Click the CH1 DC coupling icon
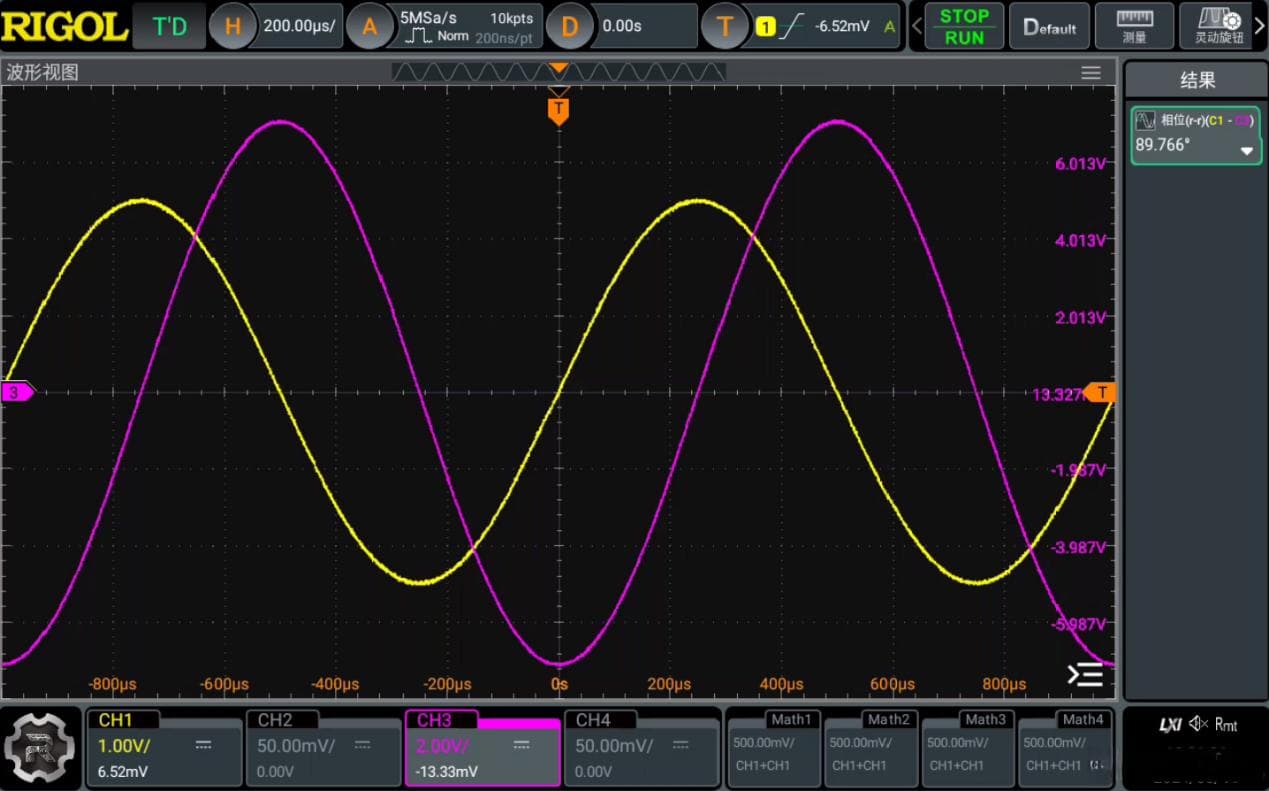 [204, 745]
